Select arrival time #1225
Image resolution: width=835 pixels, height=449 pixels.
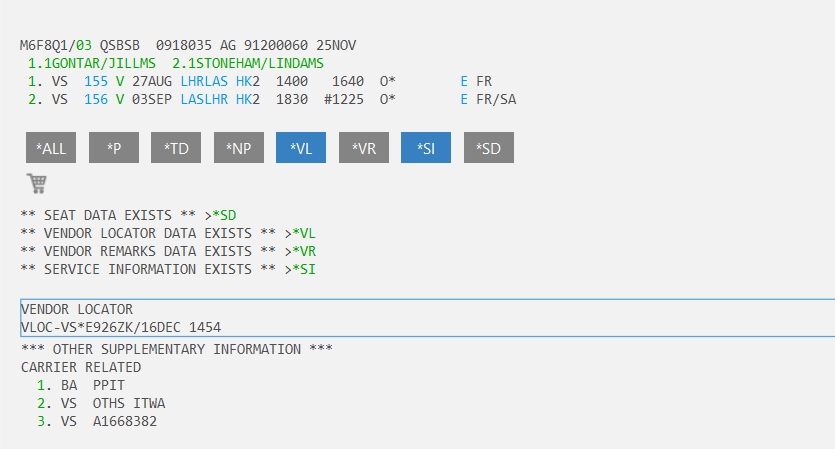click(x=344, y=100)
